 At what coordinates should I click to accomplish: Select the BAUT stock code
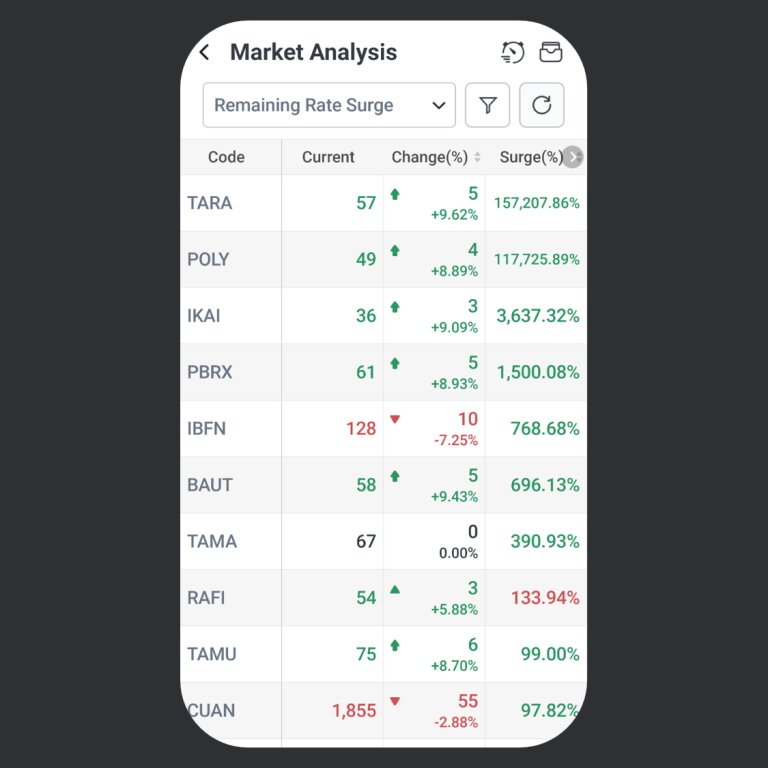coord(210,485)
